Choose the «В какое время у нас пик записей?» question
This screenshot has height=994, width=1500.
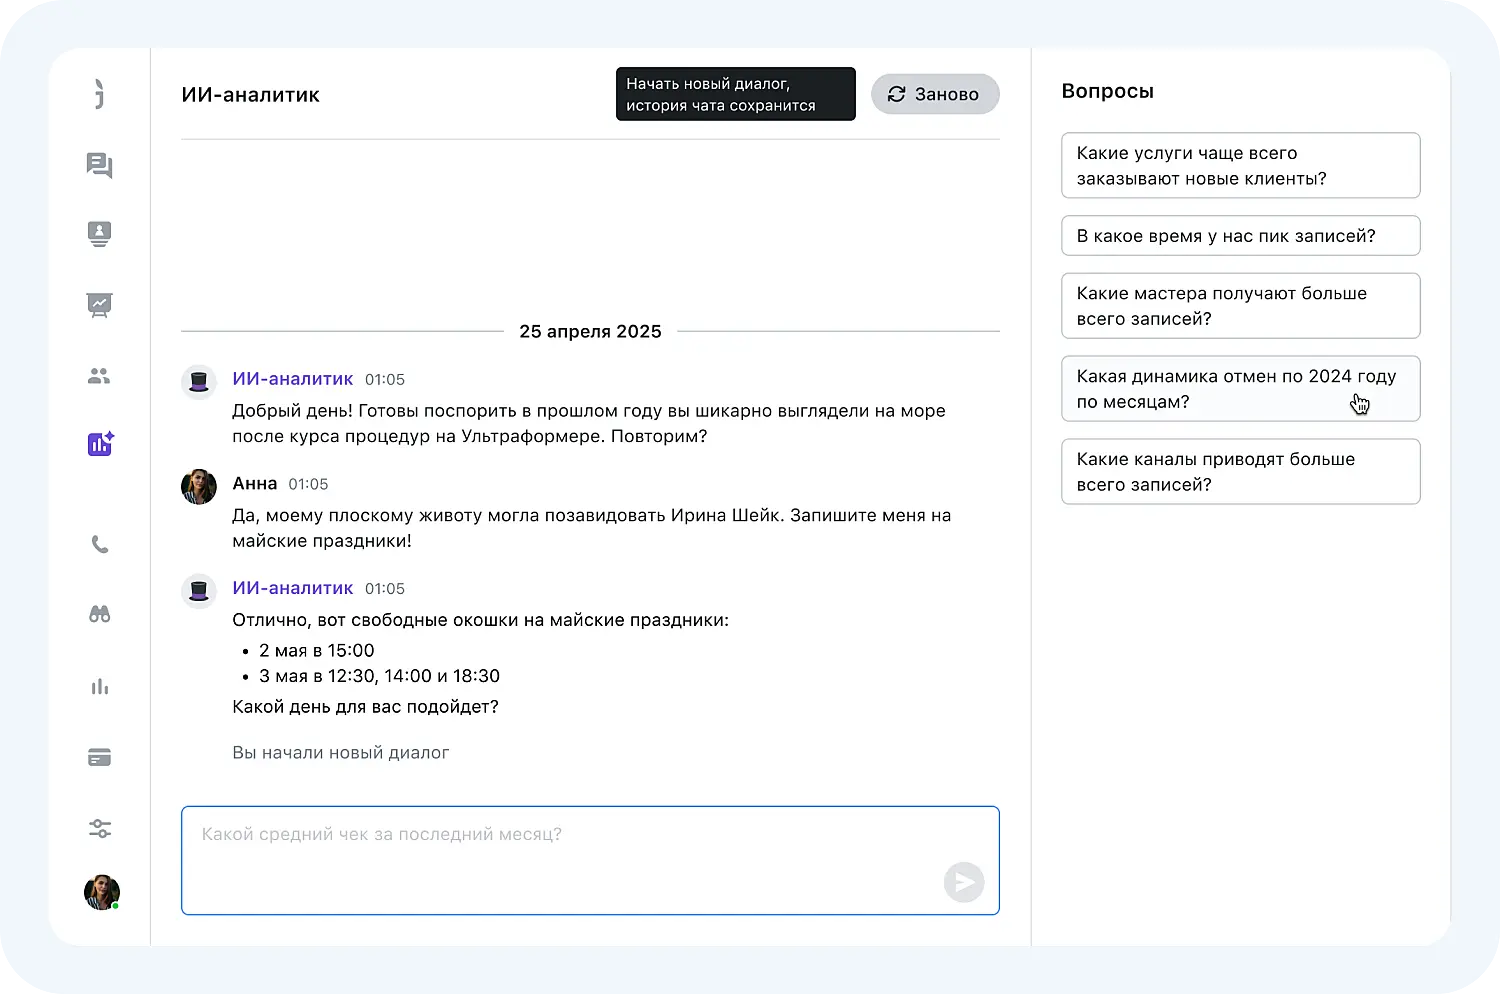[x=1240, y=236]
